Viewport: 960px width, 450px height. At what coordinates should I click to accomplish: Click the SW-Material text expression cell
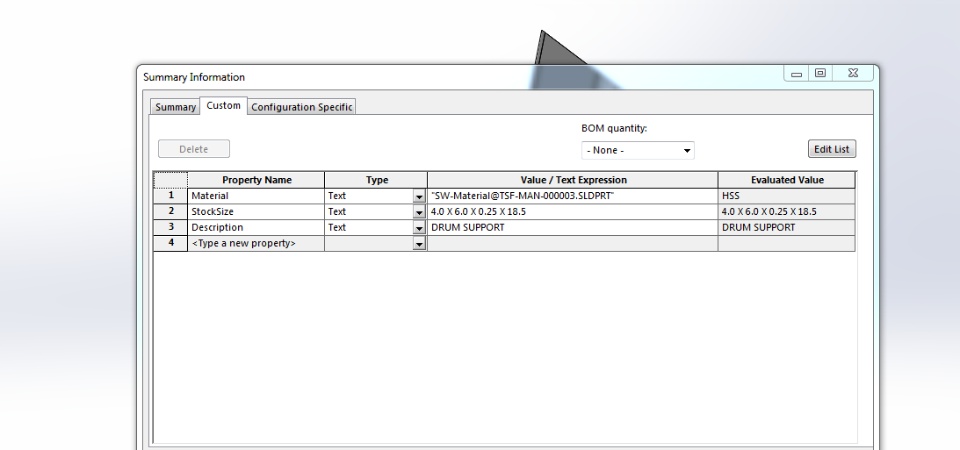coord(572,196)
